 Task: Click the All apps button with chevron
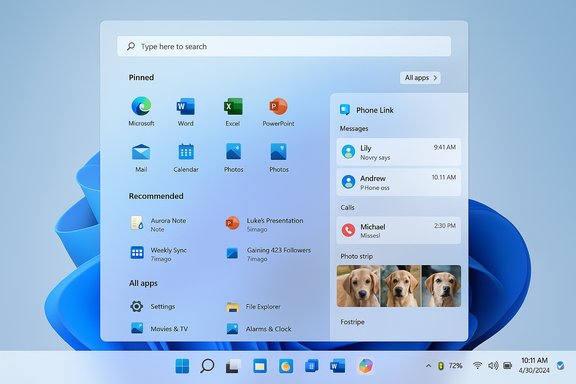[x=420, y=78]
